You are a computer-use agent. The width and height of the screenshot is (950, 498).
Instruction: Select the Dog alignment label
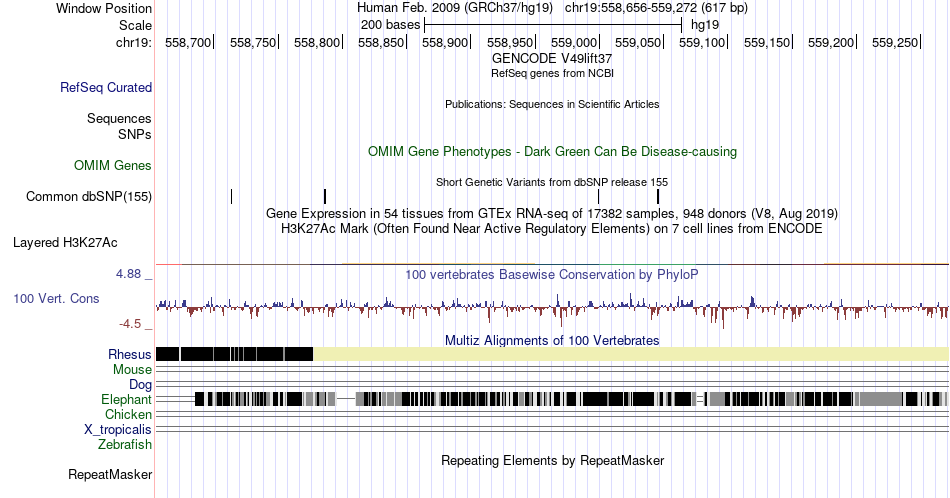(140, 385)
